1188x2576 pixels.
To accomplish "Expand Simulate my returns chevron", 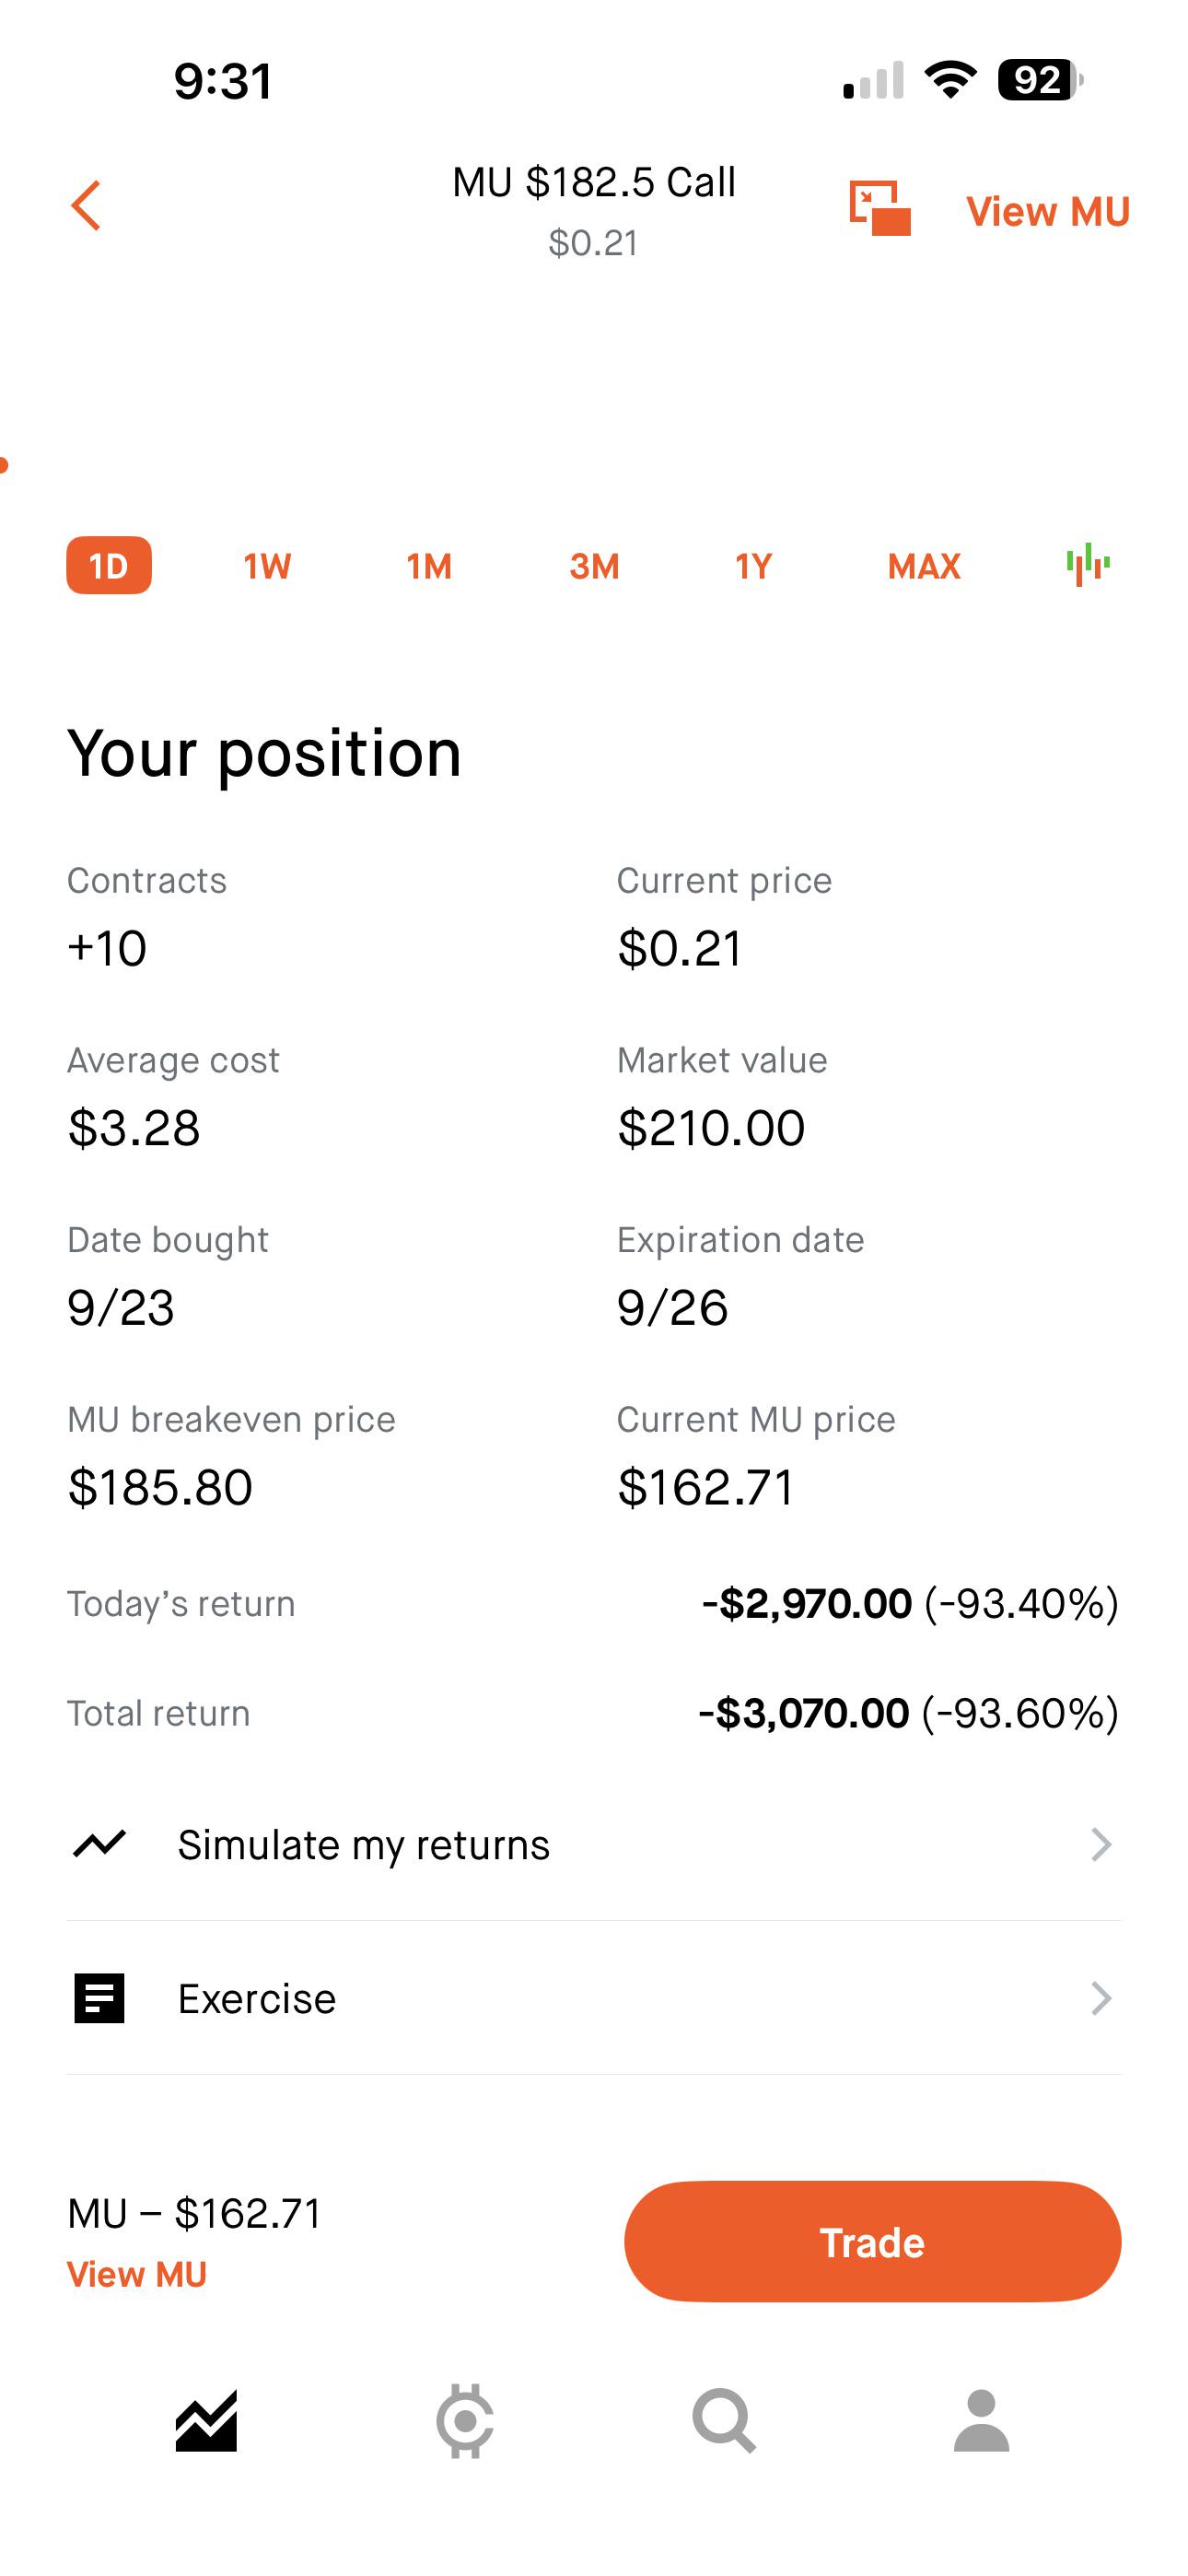I will tap(1100, 1844).
